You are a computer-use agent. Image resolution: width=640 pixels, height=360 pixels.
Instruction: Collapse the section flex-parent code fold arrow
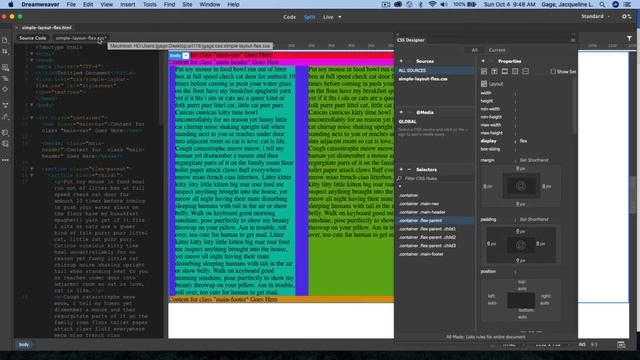pyautogui.click(x=32, y=169)
